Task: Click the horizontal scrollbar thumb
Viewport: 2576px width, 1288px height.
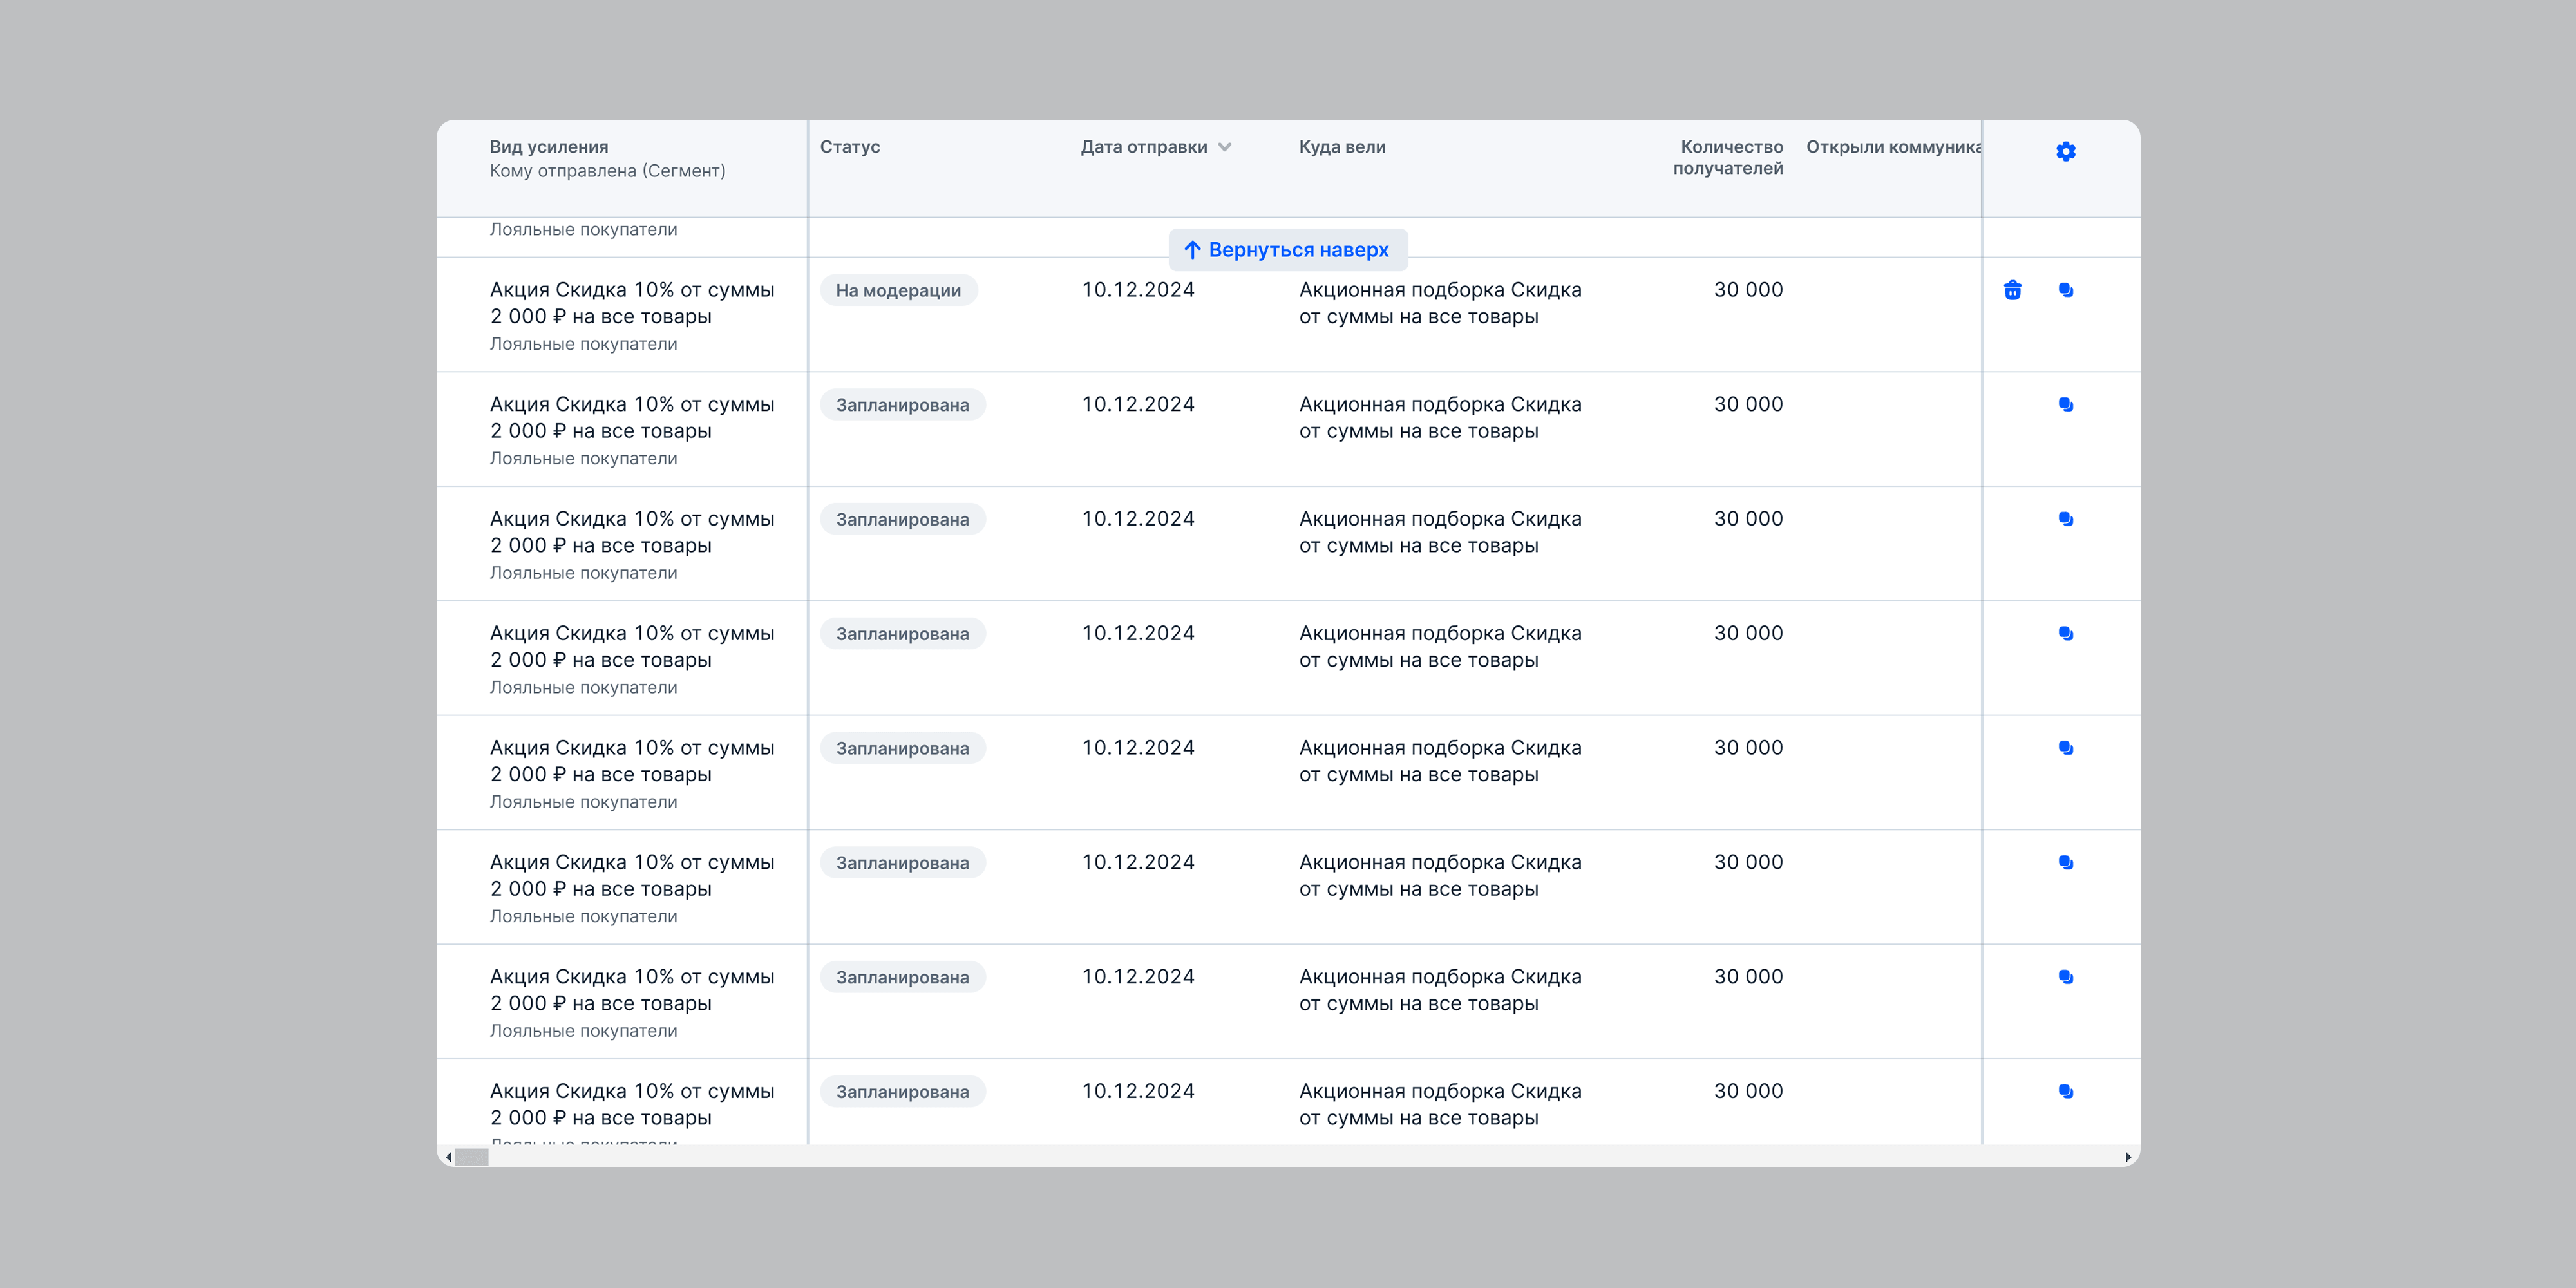Action: coord(472,1157)
